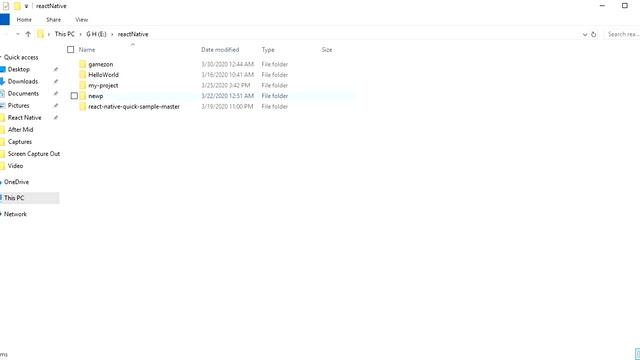Open Documents in navigation pane

[23, 93]
